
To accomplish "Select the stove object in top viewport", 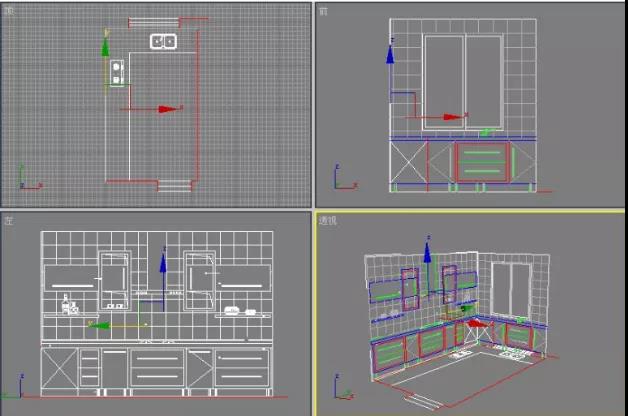I will point(117,71).
